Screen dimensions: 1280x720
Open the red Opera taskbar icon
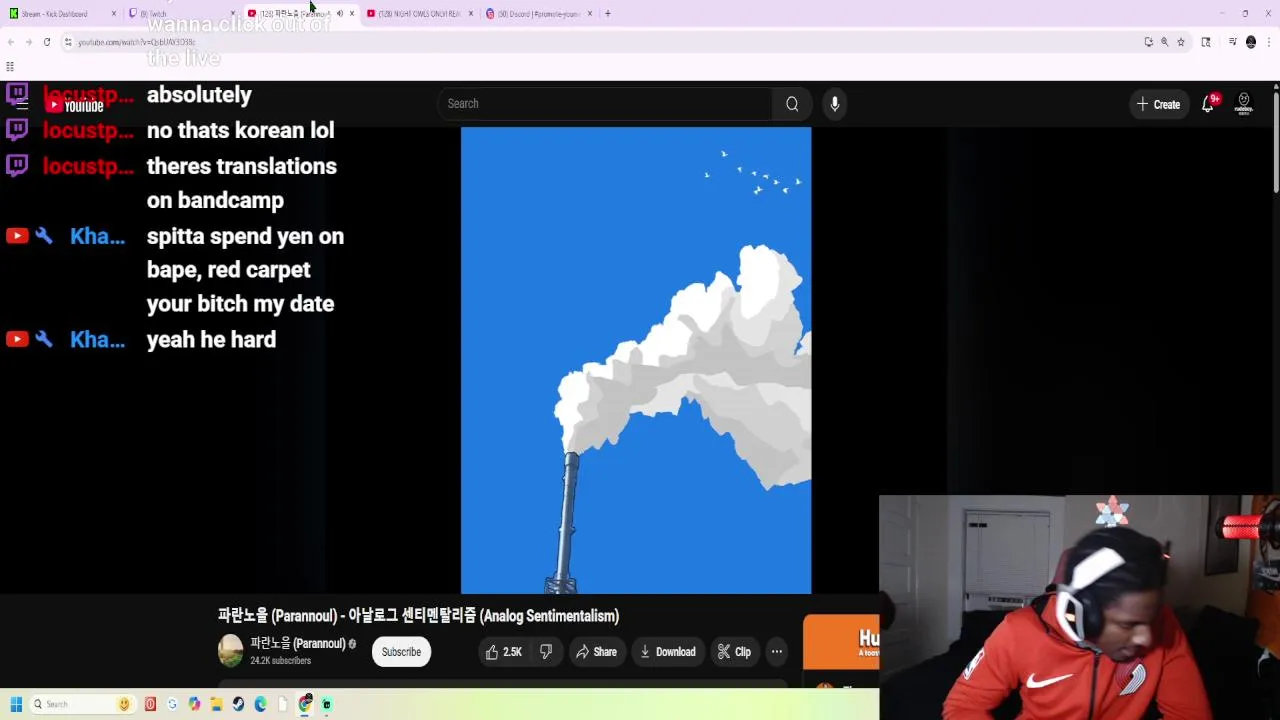coord(150,704)
